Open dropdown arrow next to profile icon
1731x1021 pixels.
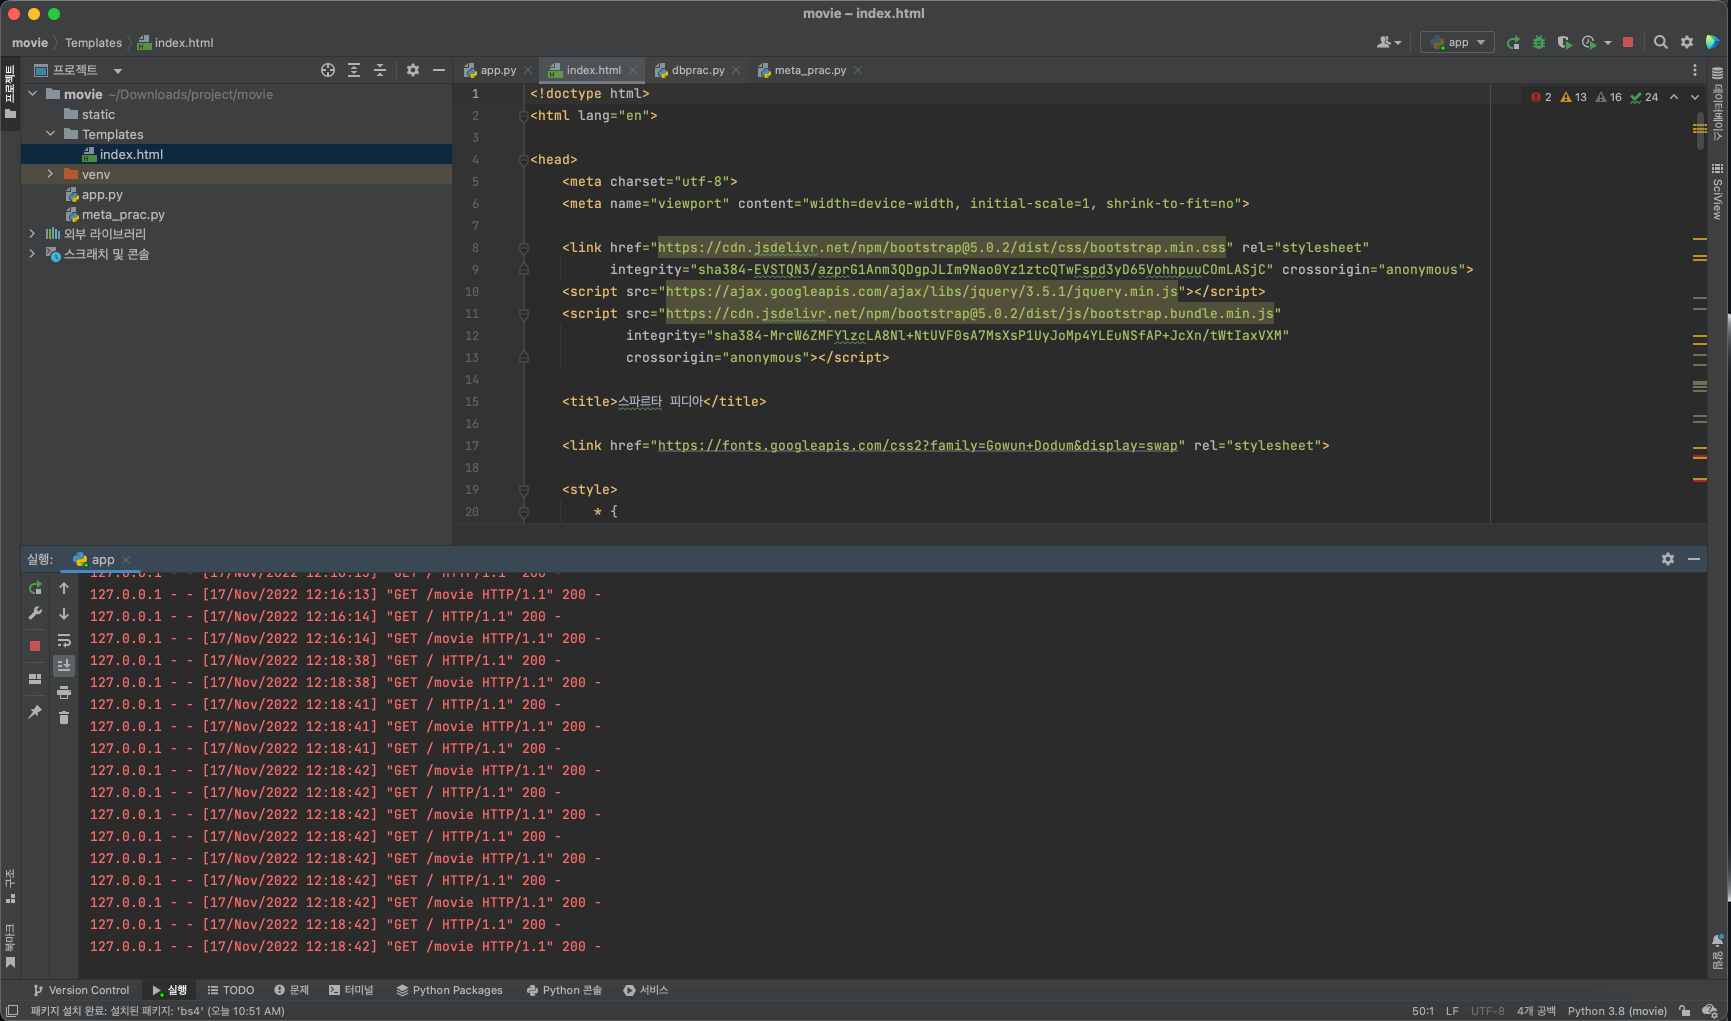[1608, 42]
